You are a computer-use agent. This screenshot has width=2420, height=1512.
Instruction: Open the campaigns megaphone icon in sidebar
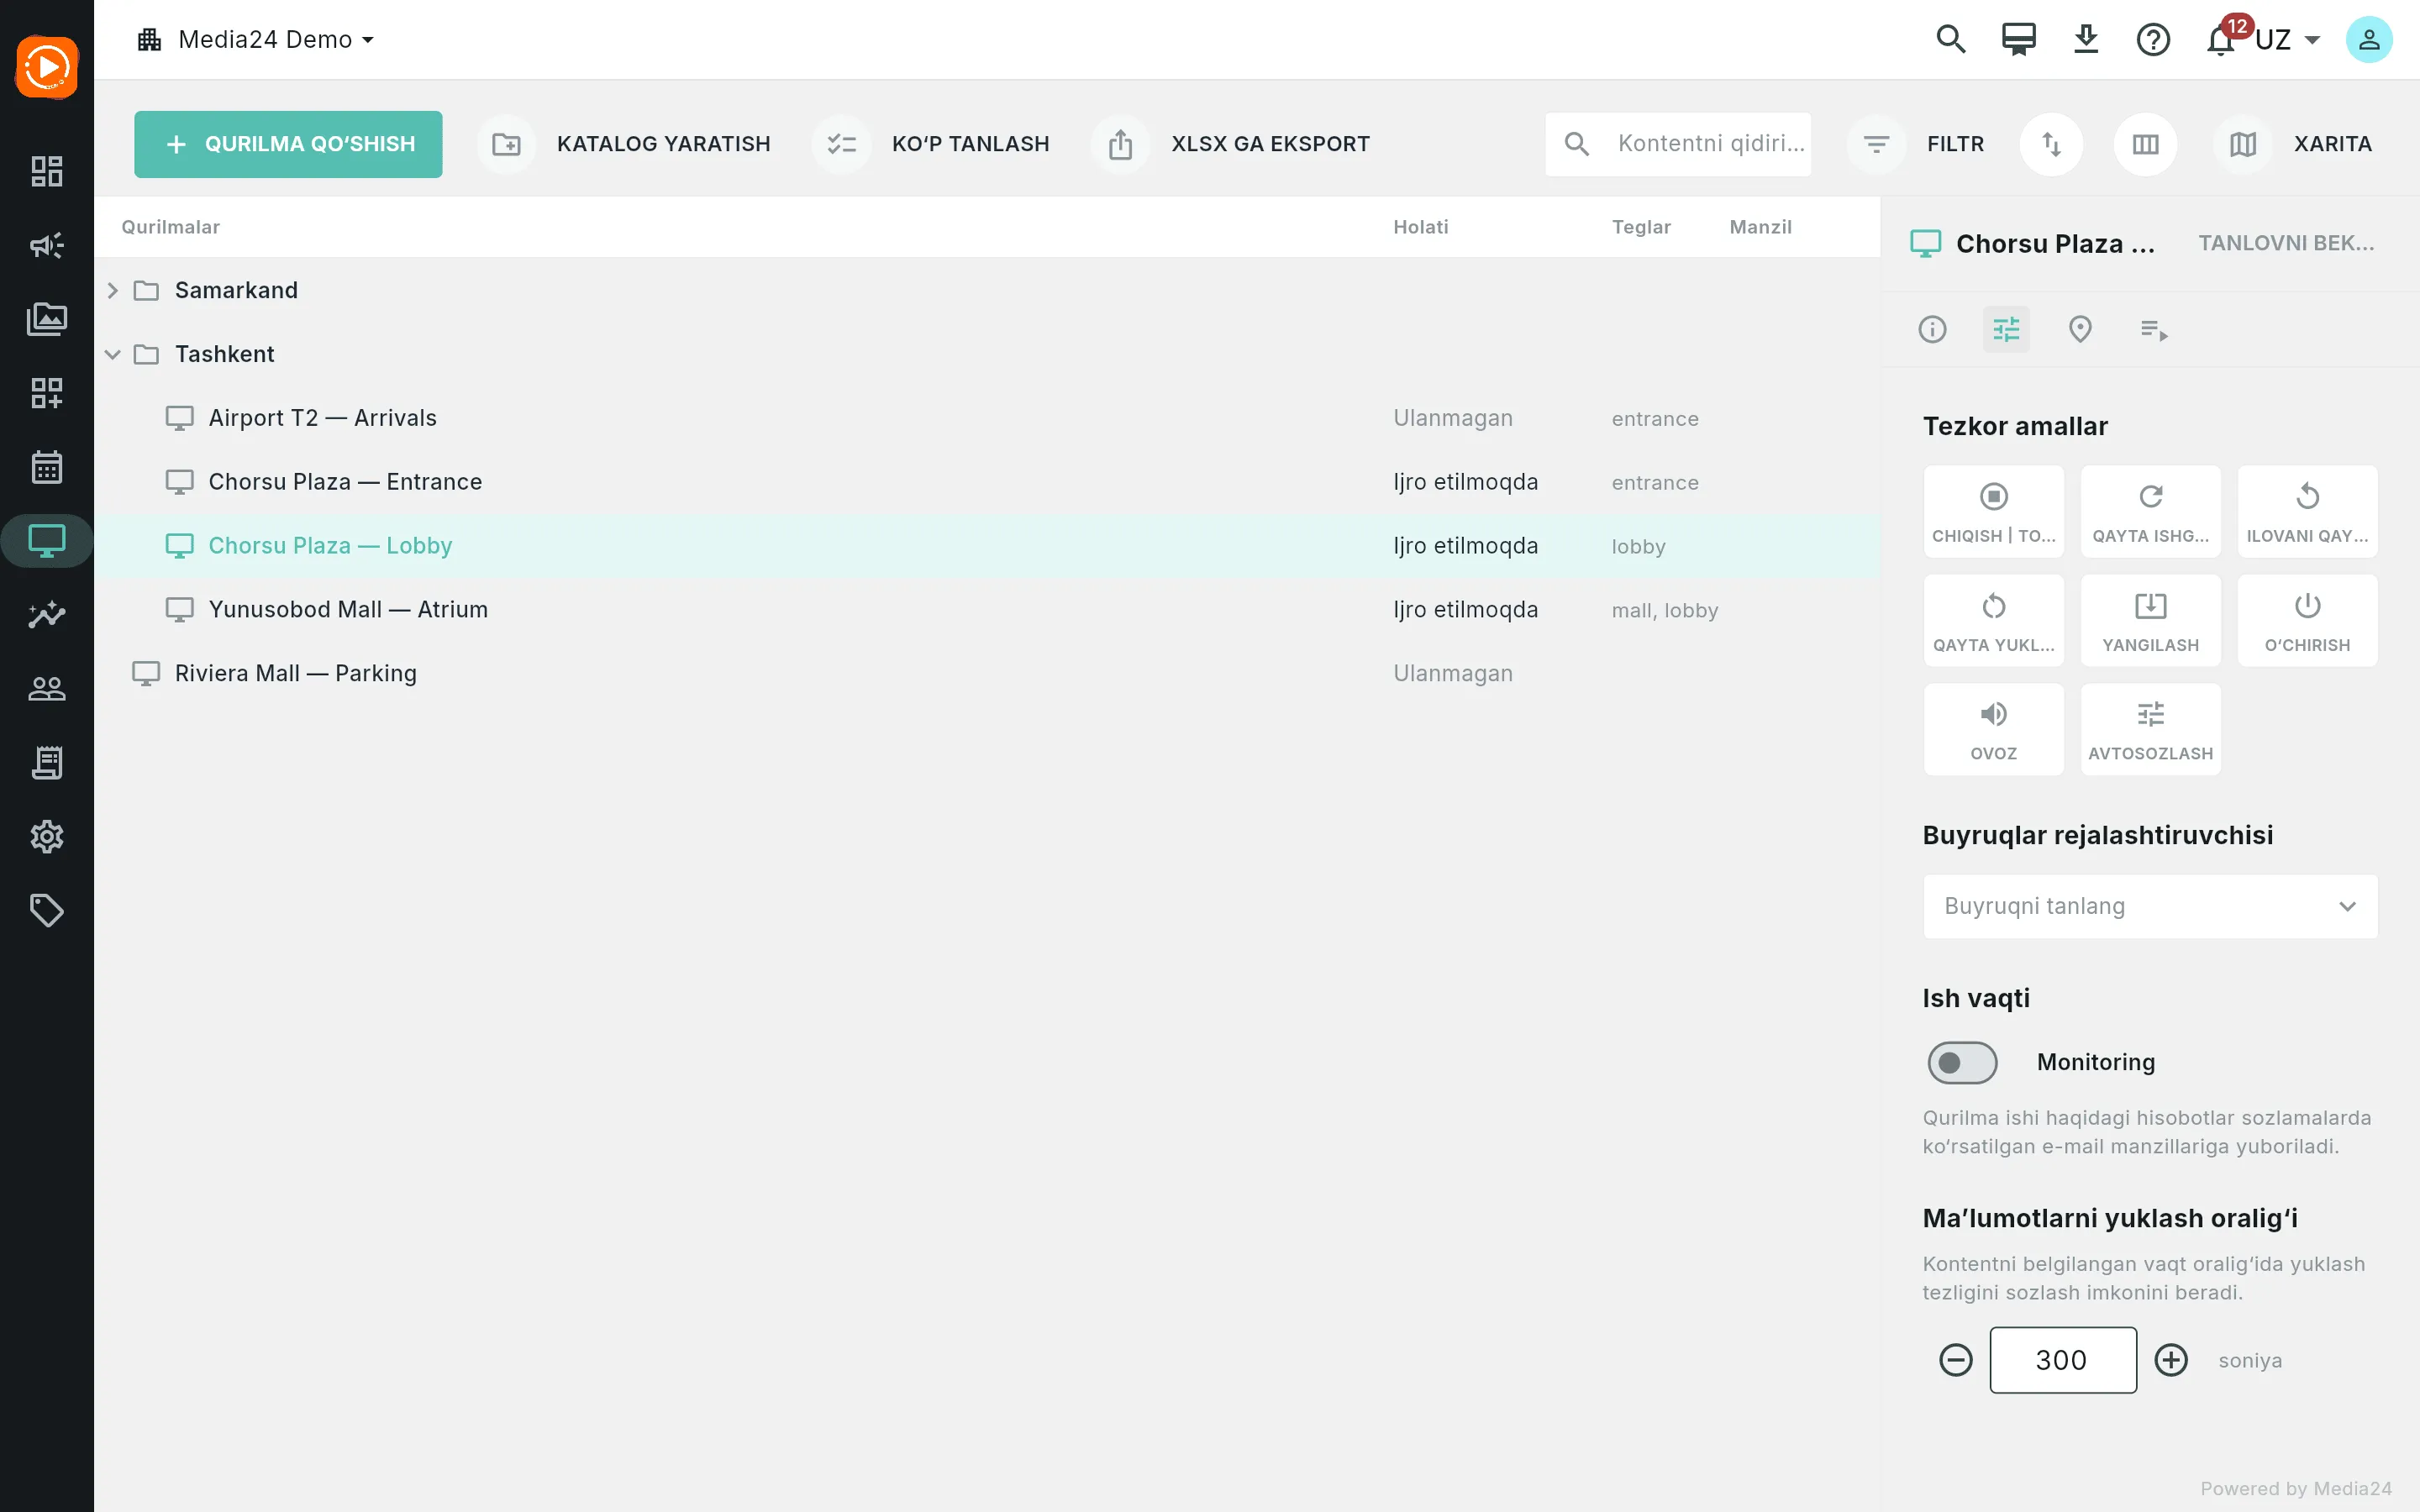[47, 245]
